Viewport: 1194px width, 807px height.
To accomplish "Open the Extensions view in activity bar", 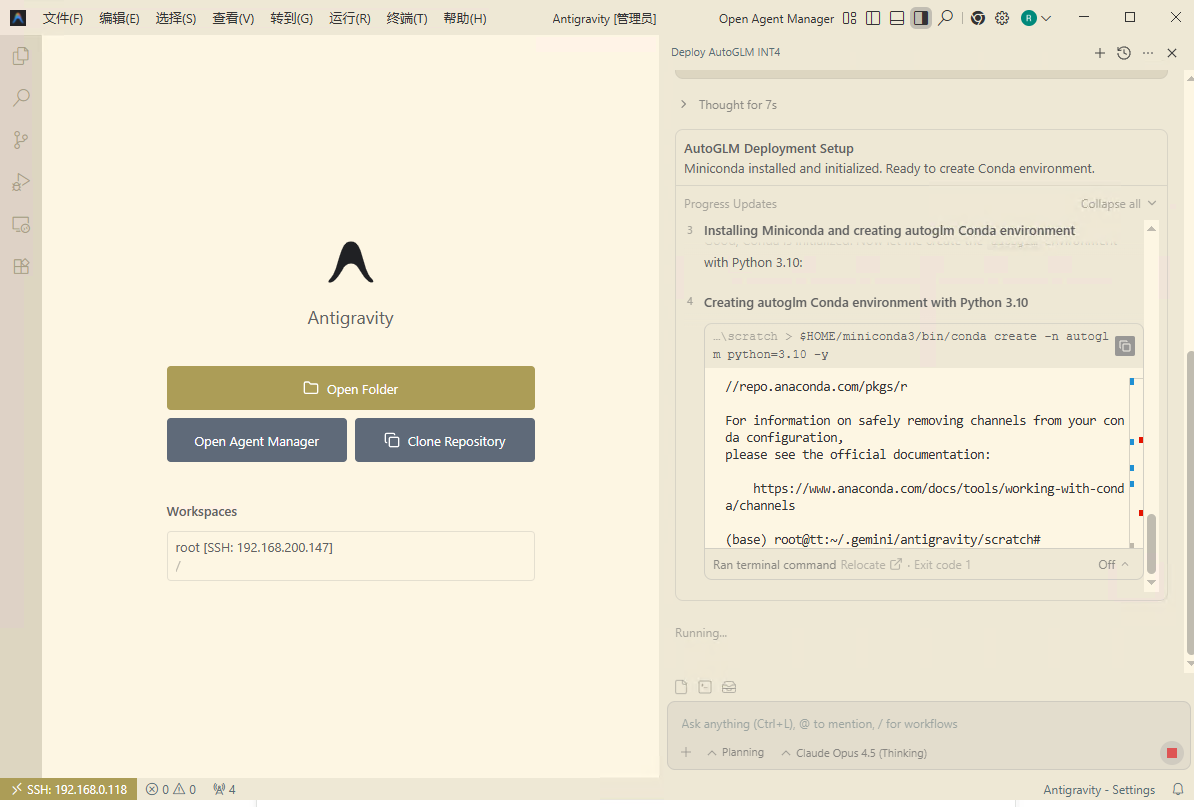I will click(x=20, y=267).
